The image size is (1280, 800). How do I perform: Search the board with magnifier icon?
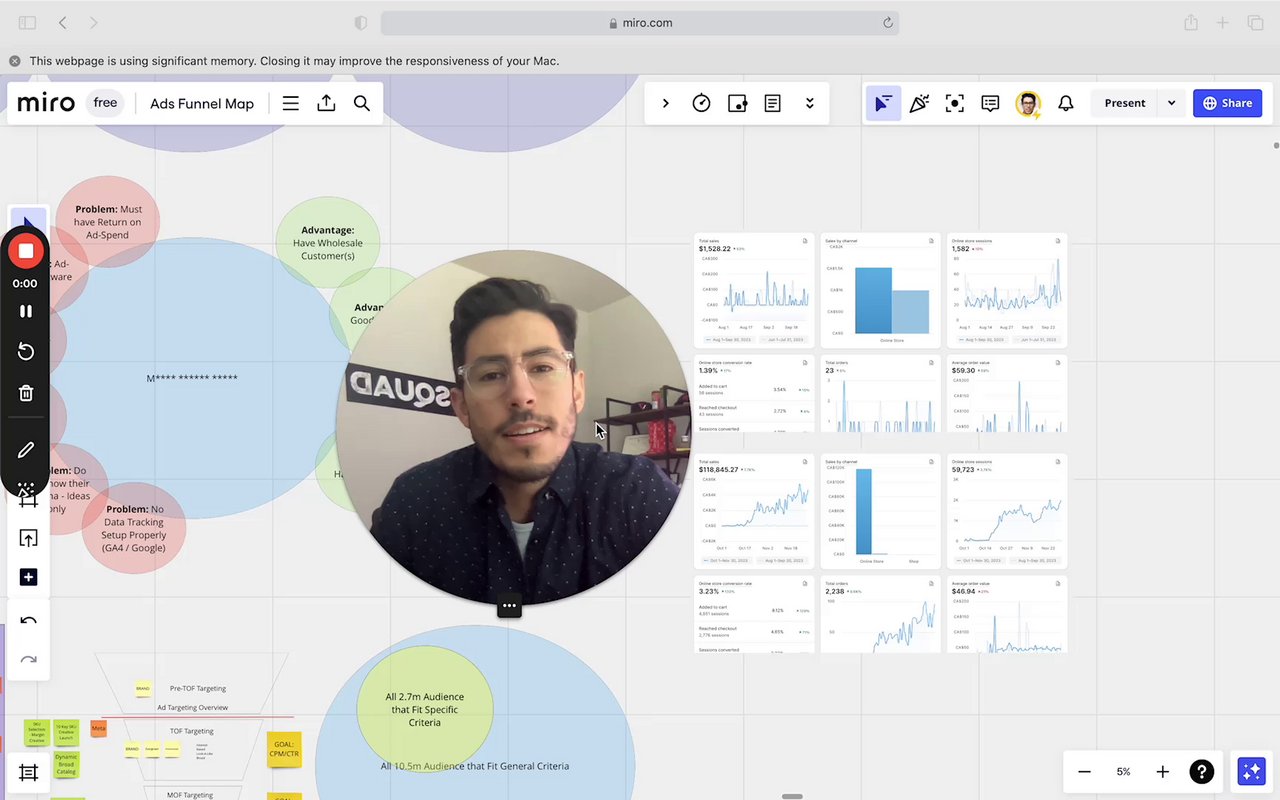(362, 103)
